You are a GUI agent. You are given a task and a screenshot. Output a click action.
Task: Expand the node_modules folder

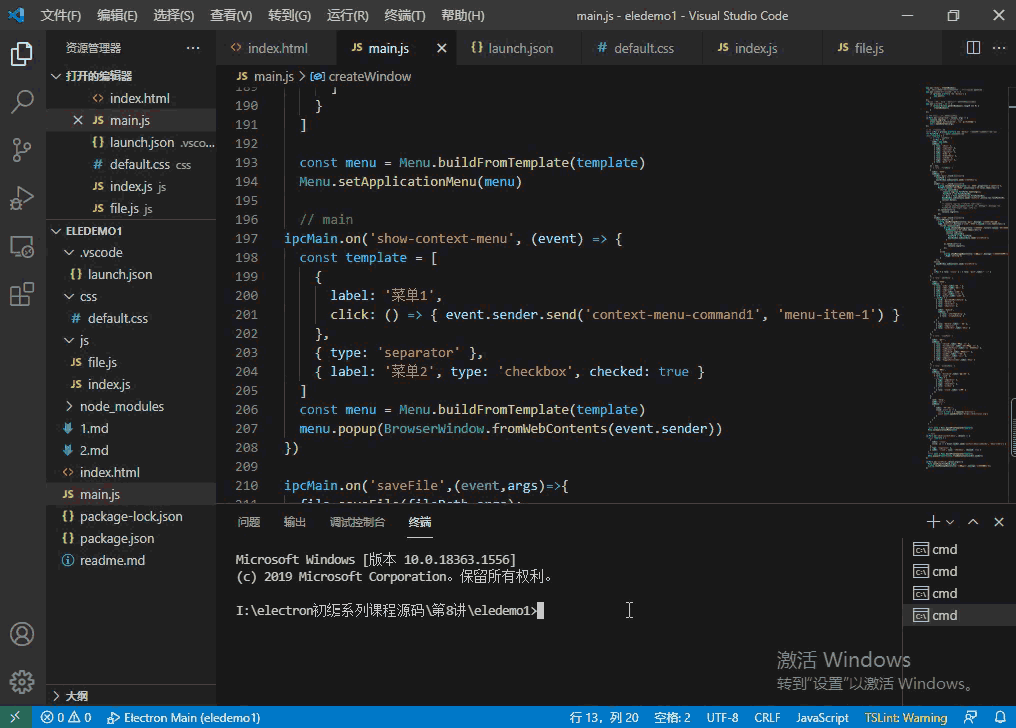click(x=69, y=407)
